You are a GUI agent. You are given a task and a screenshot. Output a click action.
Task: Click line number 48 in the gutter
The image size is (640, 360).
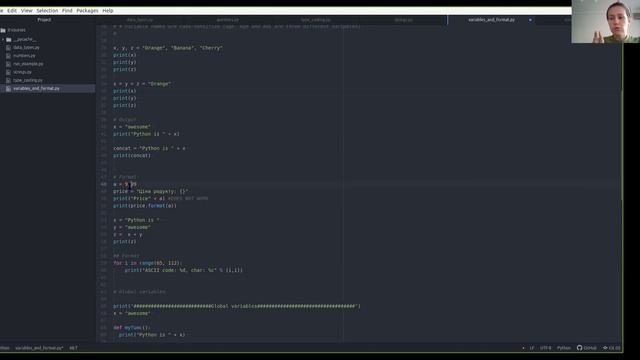click(x=104, y=184)
